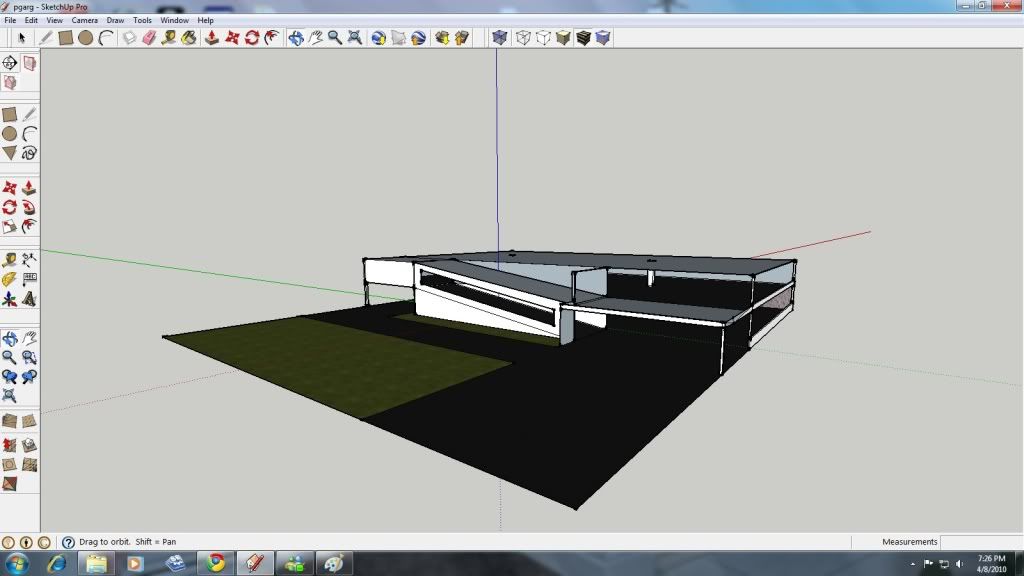Pick the Select arrow tool
Viewport: 1024px width, 576px height.
pyautogui.click(x=21, y=38)
